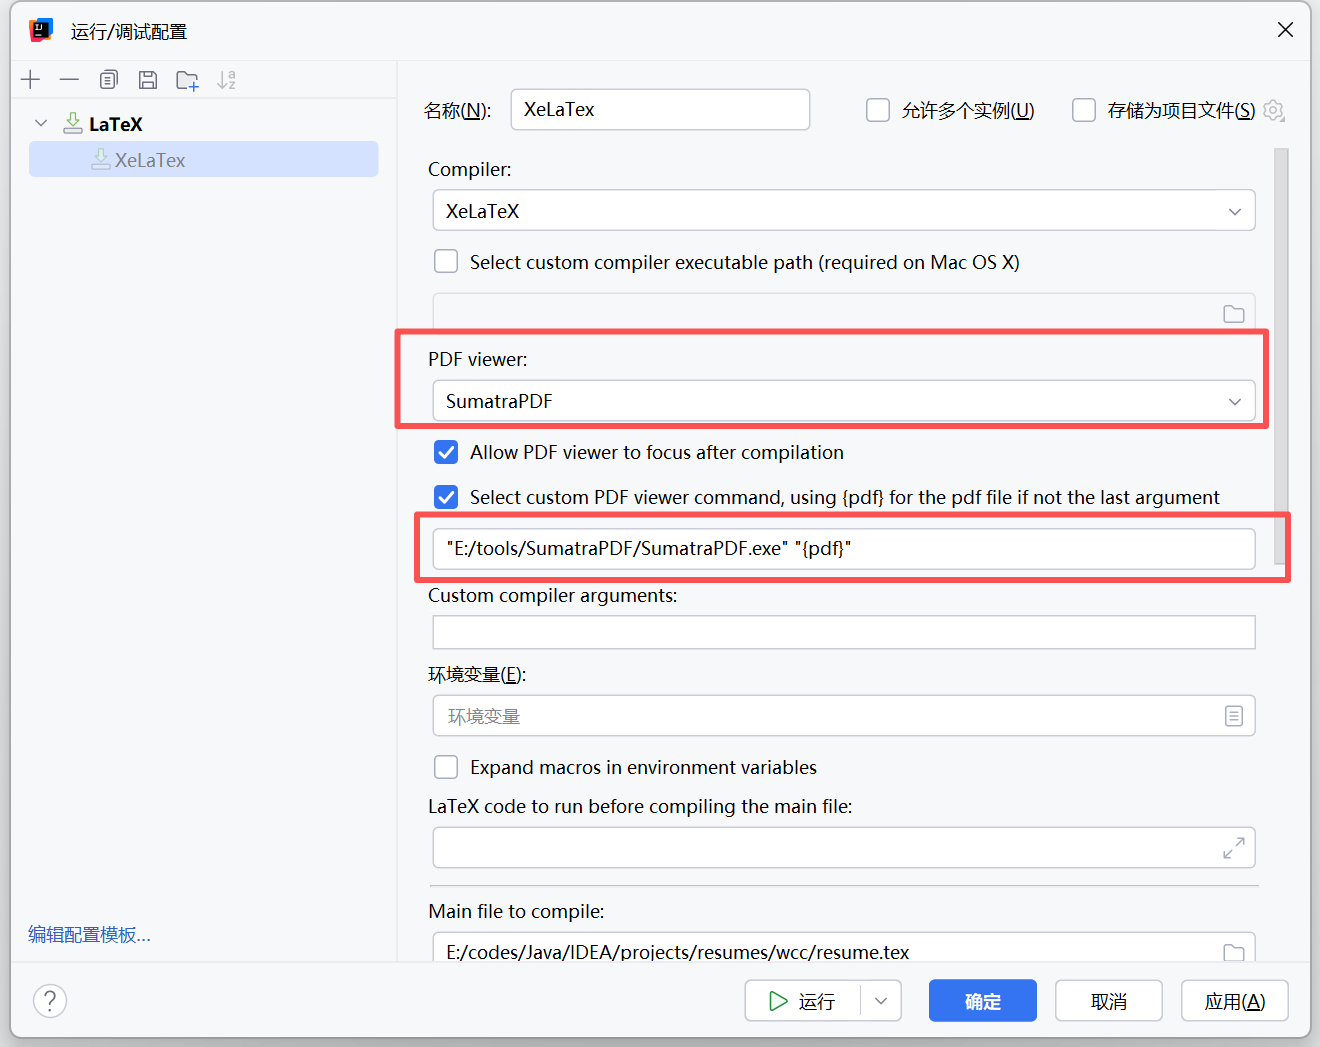
Task: Click the save configuration icon
Action: 148,80
